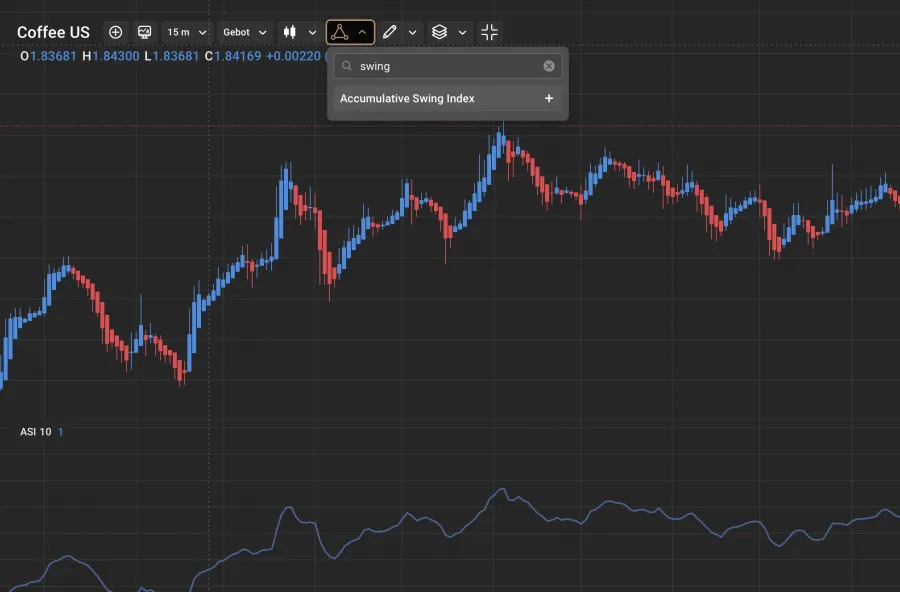Open the chart type chevron dropdown
The image size is (900, 592).
coord(312,31)
